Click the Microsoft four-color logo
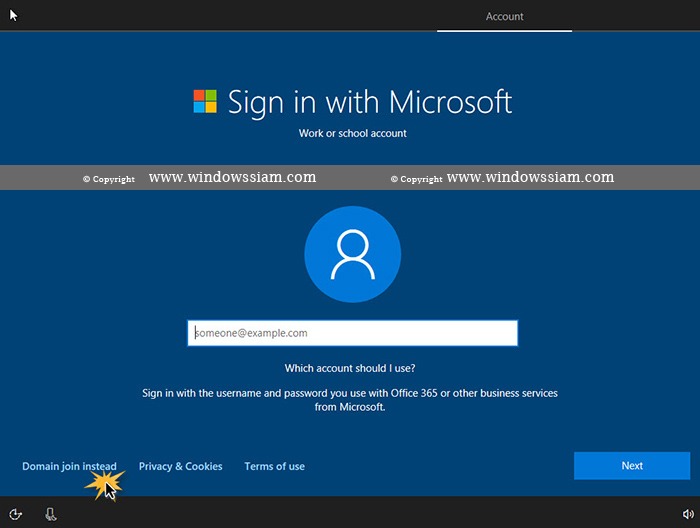Image resolution: width=700 pixels, height=528 pixels. click(205, 101)
